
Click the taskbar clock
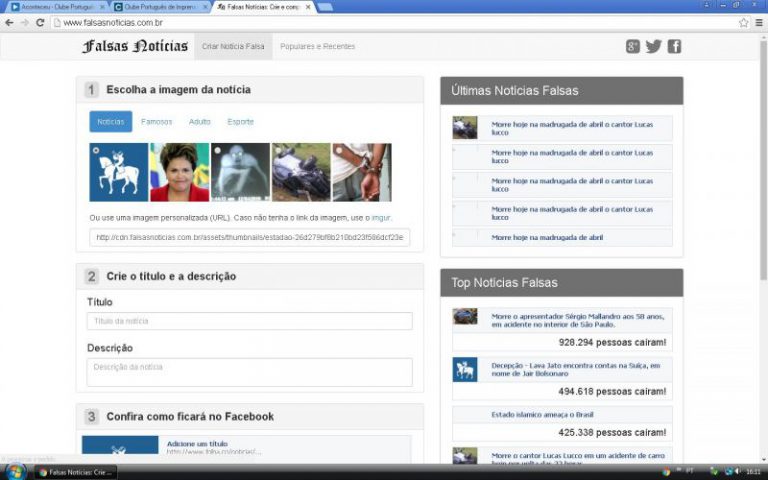(x=753, y=472)
